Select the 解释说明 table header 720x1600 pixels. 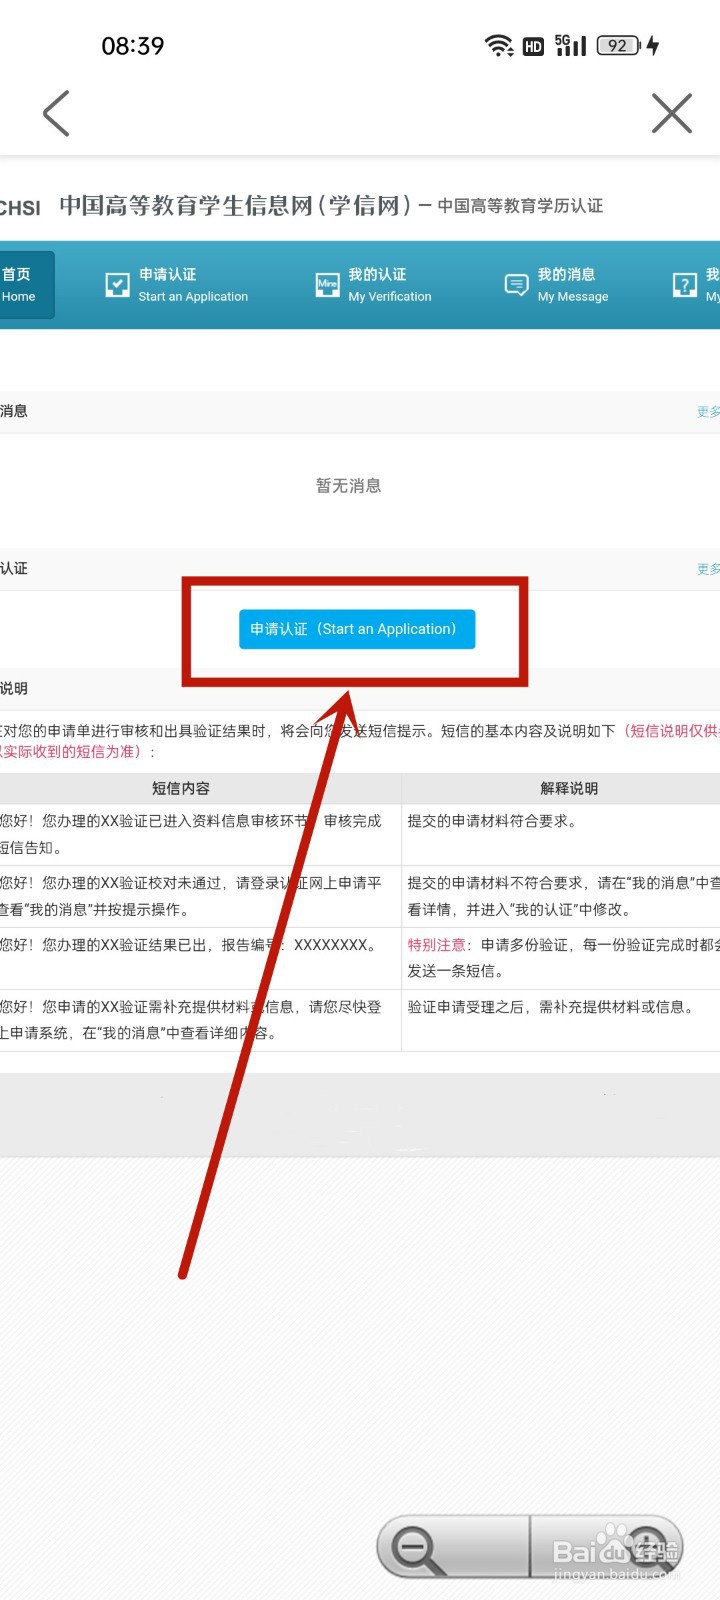click(x=569, y=788)
